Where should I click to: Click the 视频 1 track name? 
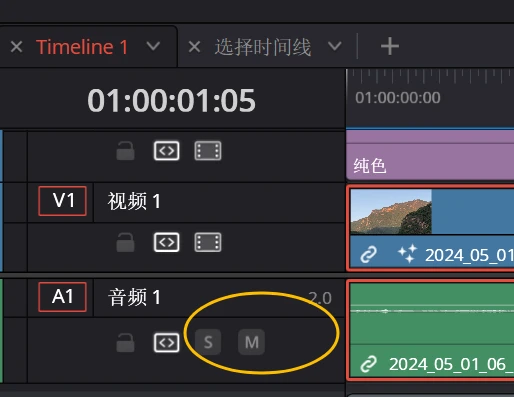(134, 201)
